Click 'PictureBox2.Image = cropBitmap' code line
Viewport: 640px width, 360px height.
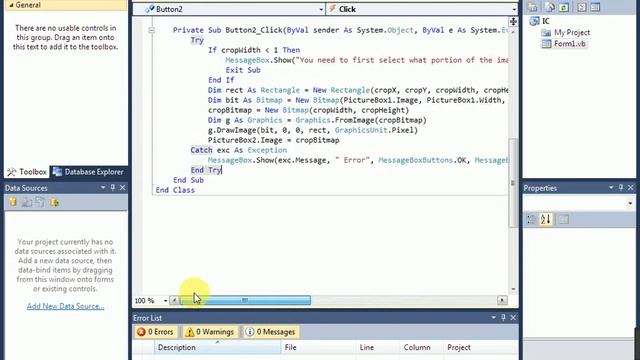click(x=273, y=140)
